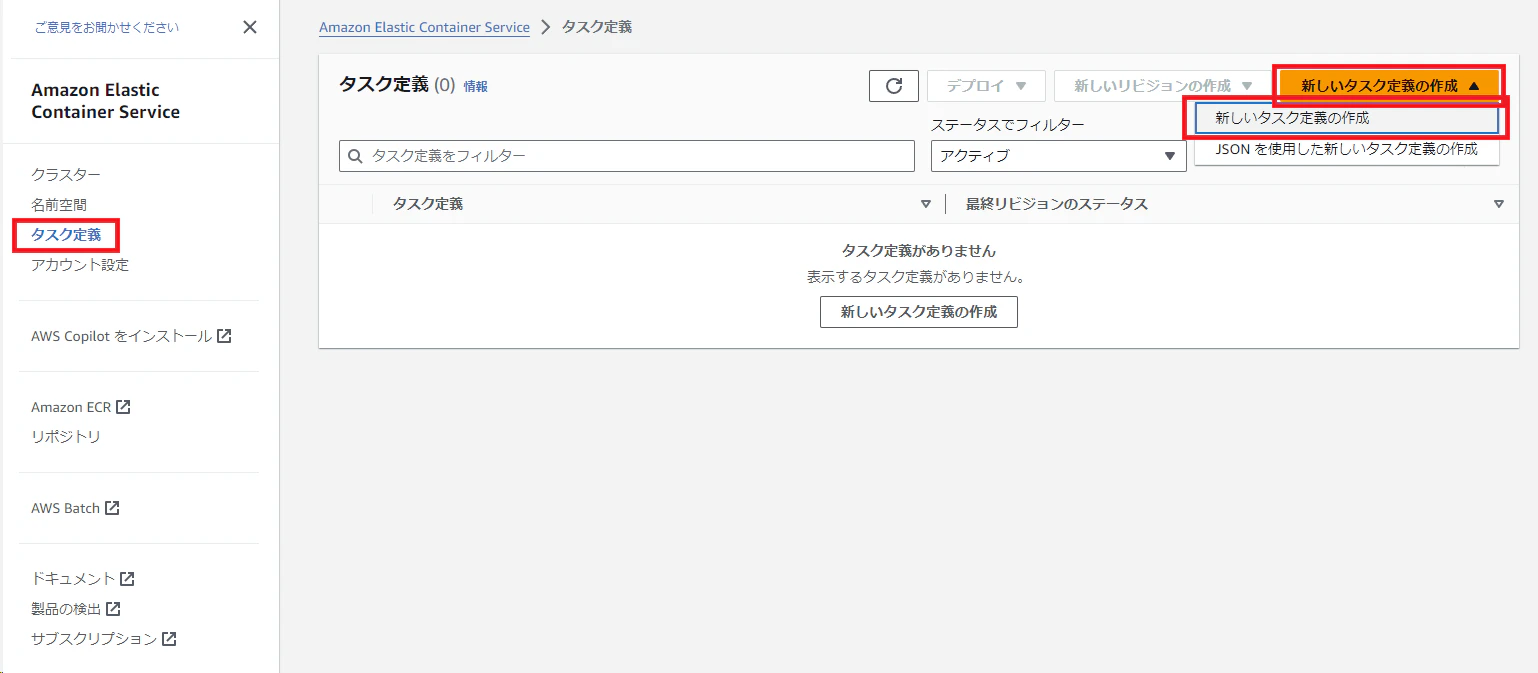The height and width of the screenshot is (673, 1538).
Task: Click external link icon beside Amazon ECR
Action: (123, 407)
